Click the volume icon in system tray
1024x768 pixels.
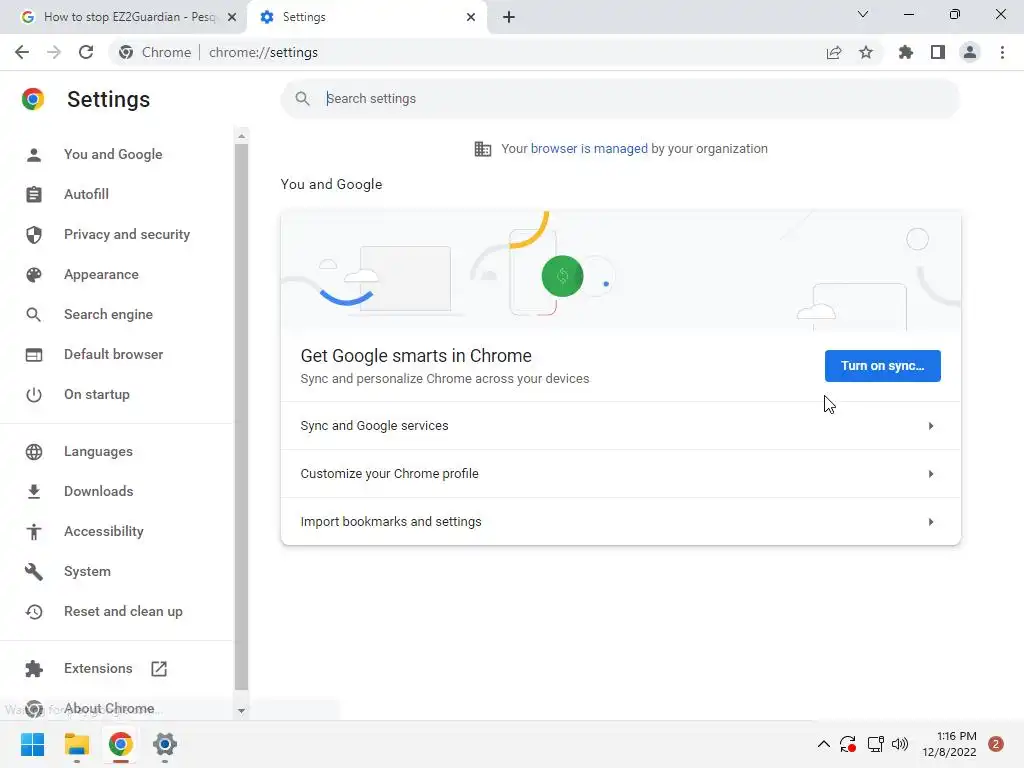pos(900,744)
